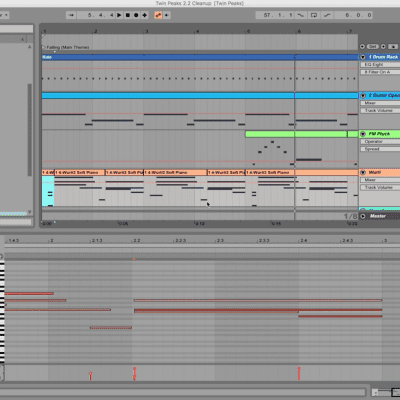This screenshot has height=400, width=400.
Task: Click the browser scroll-down arrow
Action: point(30,212)
